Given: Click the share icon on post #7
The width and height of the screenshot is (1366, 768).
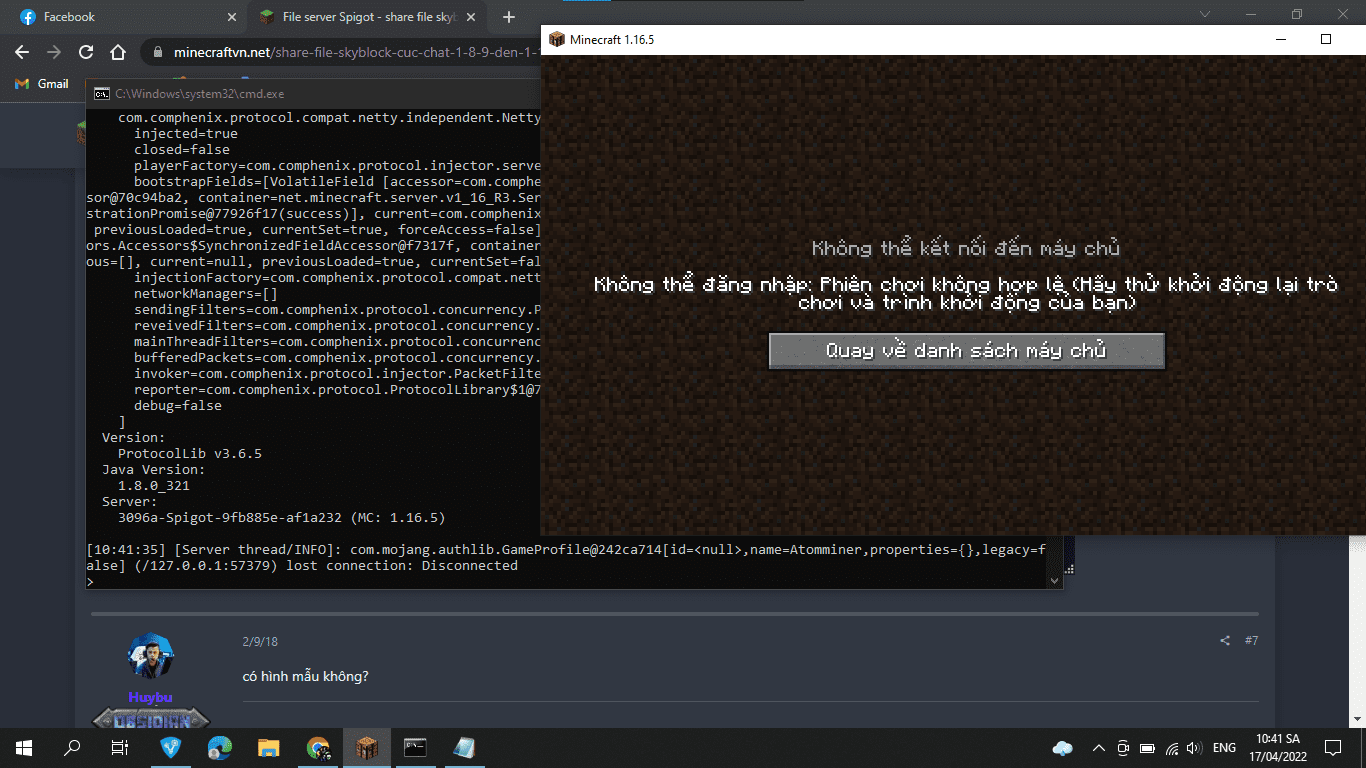Looking at the screenshot, I should pyautogui.click(x=1225, y=640).
